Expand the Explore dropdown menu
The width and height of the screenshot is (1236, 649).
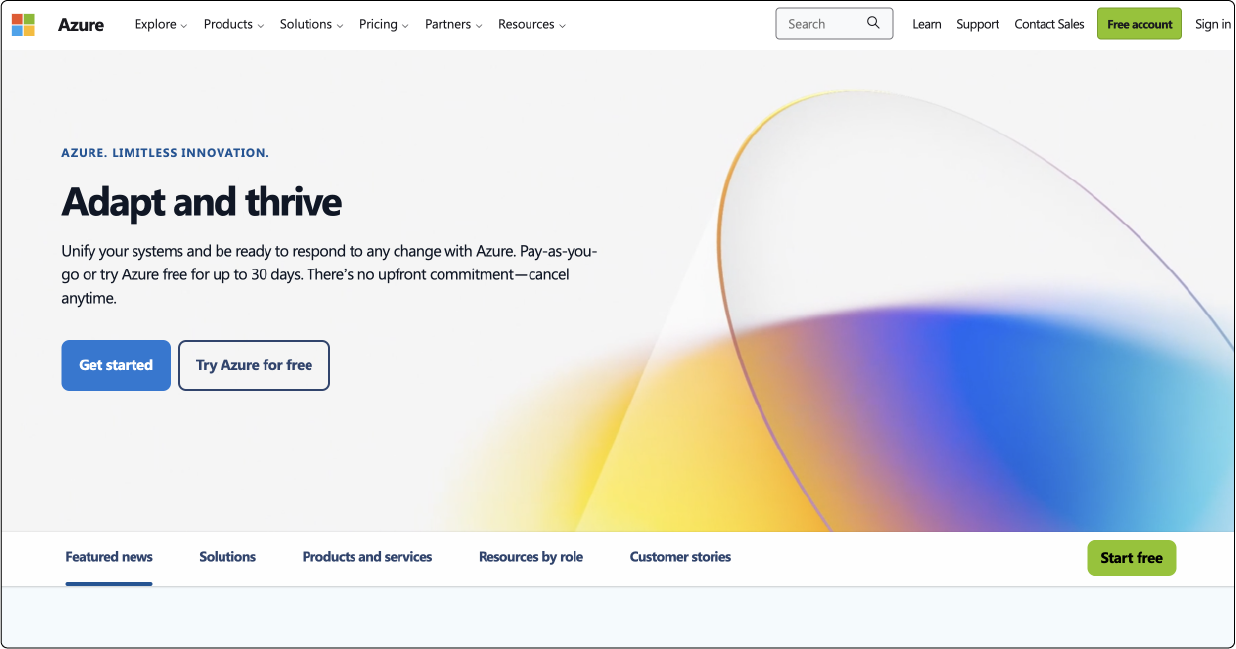tap(161, 24)
